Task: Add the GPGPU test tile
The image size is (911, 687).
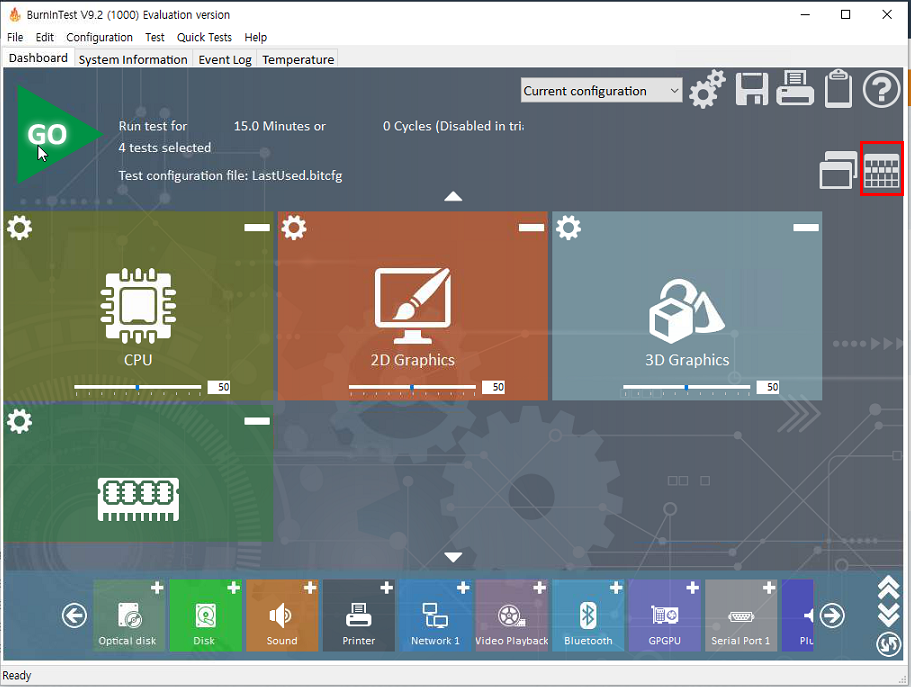Action: [x=665, y=615]
